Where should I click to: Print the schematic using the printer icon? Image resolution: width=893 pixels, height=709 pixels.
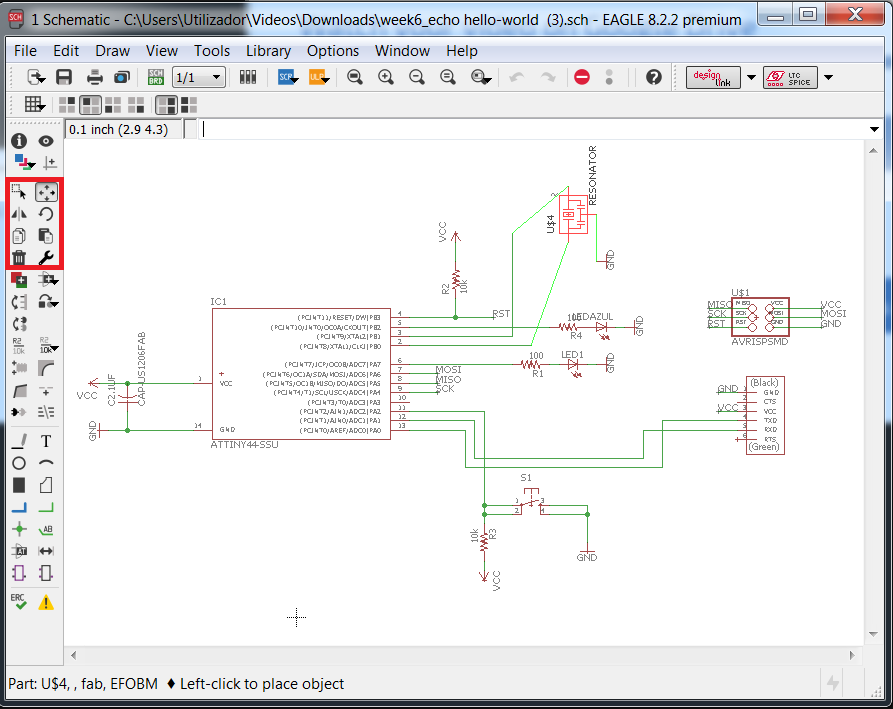[x=95, y=77]
